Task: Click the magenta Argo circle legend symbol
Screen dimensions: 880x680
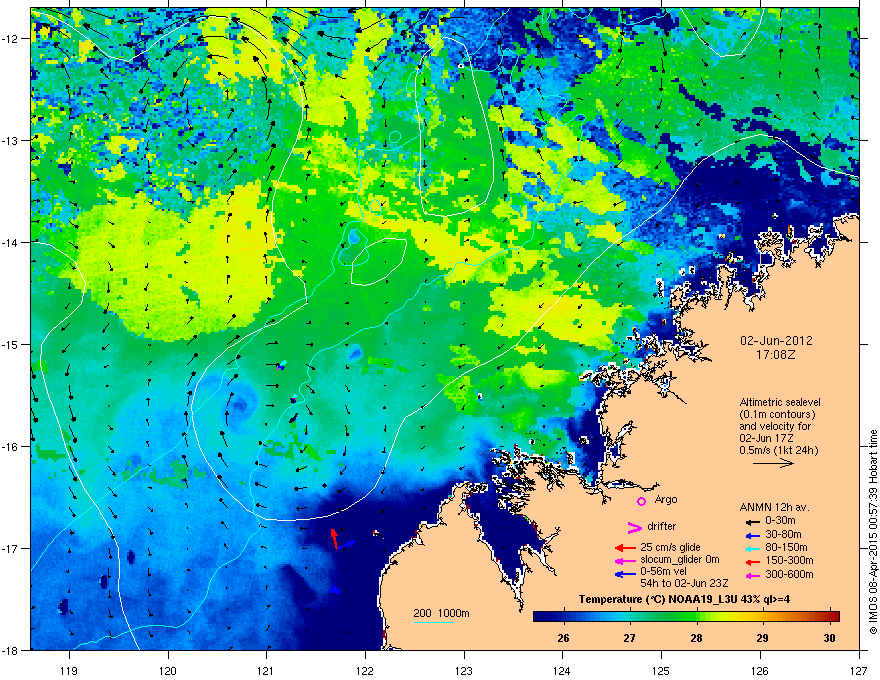Action: click(641, 501)
